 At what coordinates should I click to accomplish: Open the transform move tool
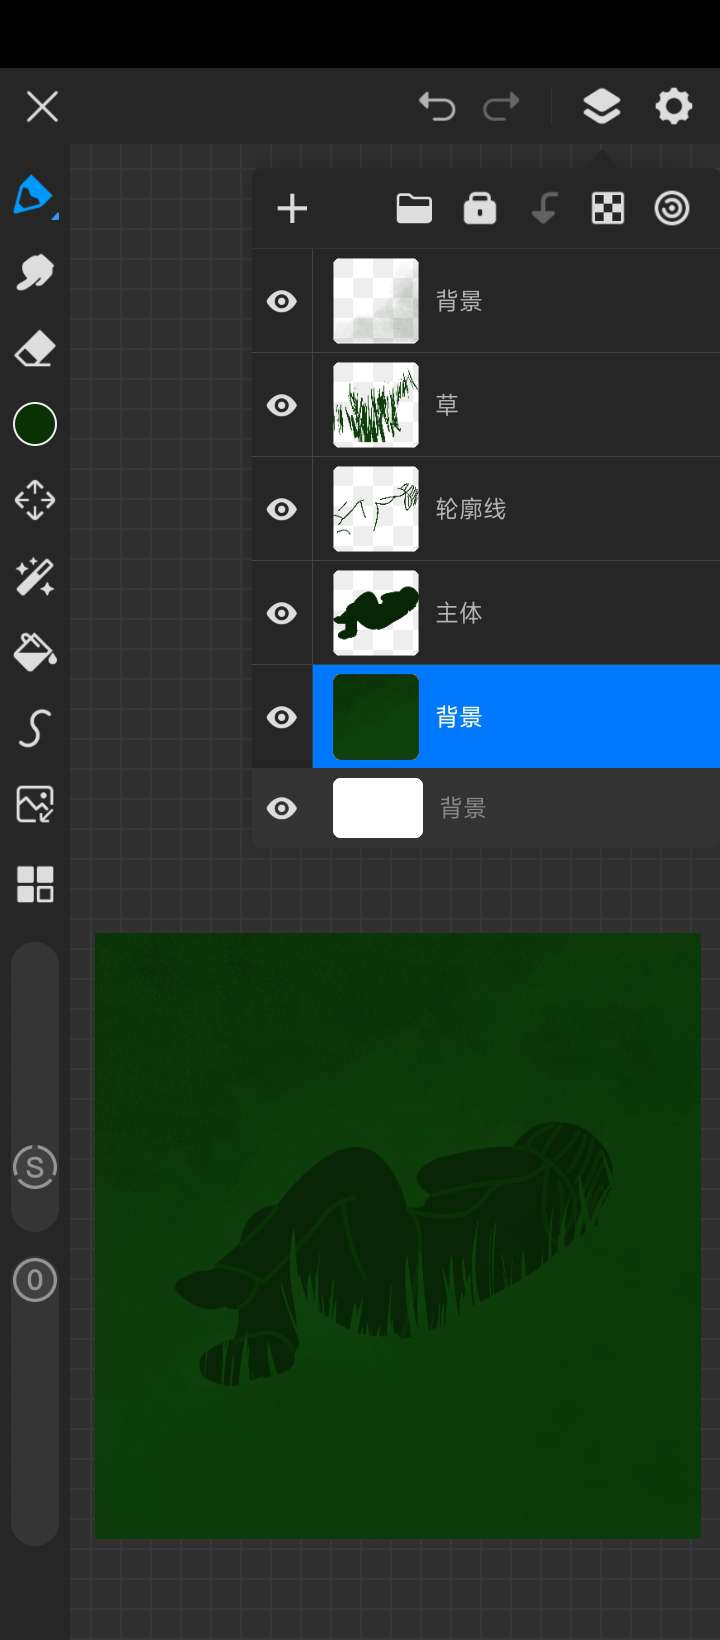pos(35,500)
